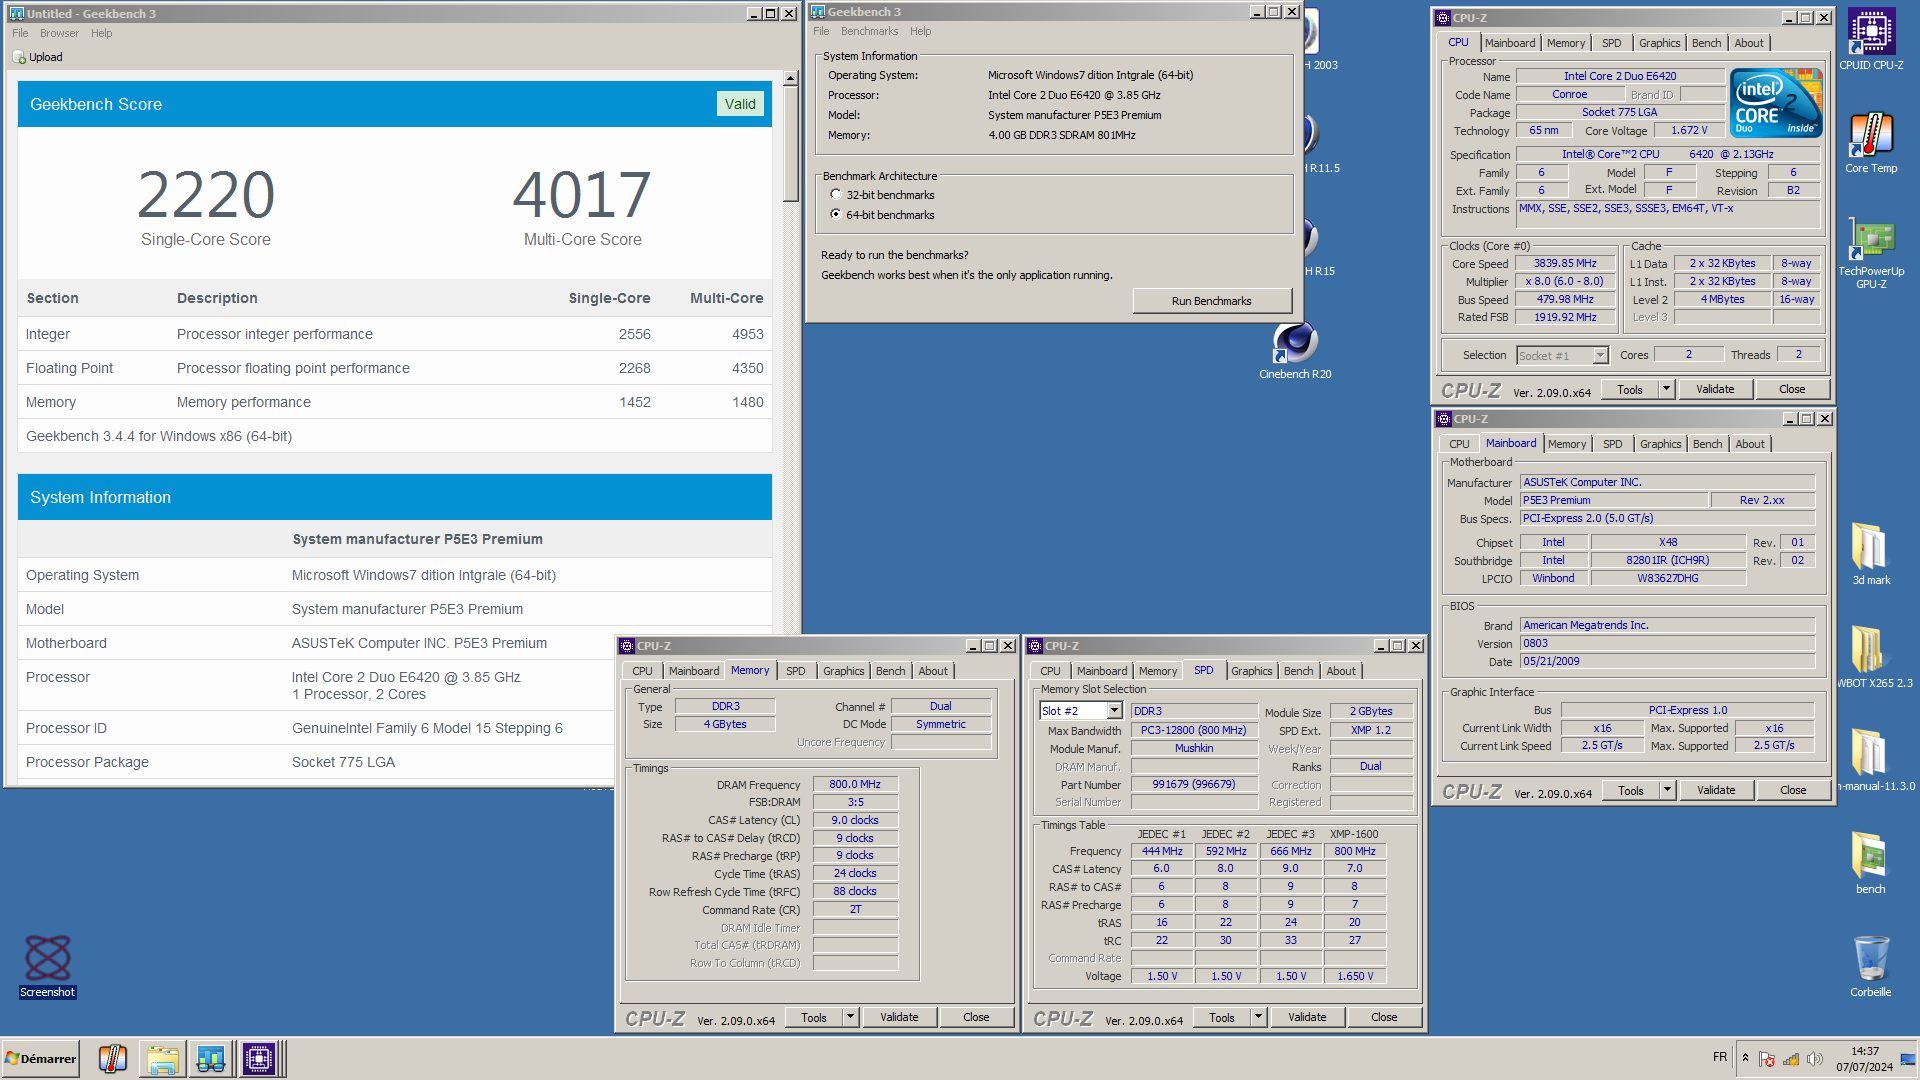The height and width of the screenshot is (1080, 1920).
Task: Click the Intel Core 2 Duo logo
Action: click(1776, 103)
